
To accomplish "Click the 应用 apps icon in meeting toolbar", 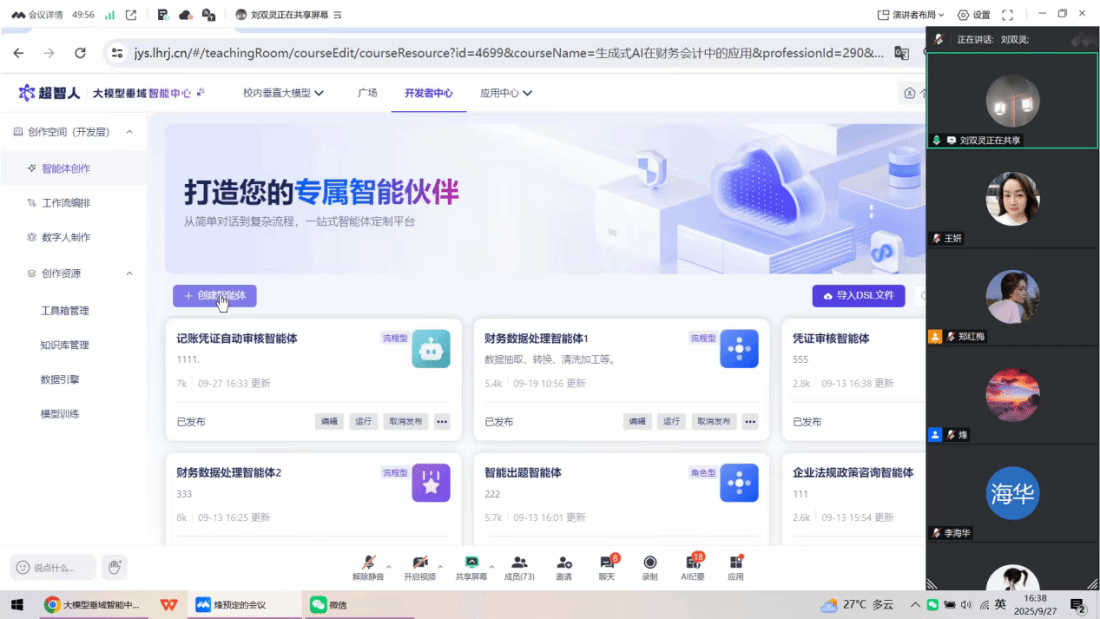I will pos(736,564).
